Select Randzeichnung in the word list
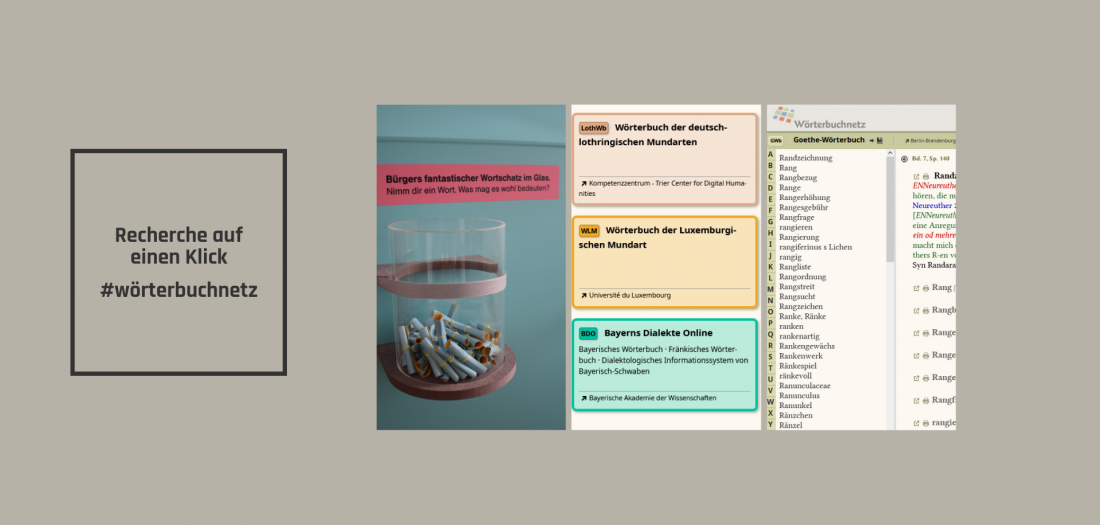The width and height of the screenshot is (1100, 525). (805, 158)
